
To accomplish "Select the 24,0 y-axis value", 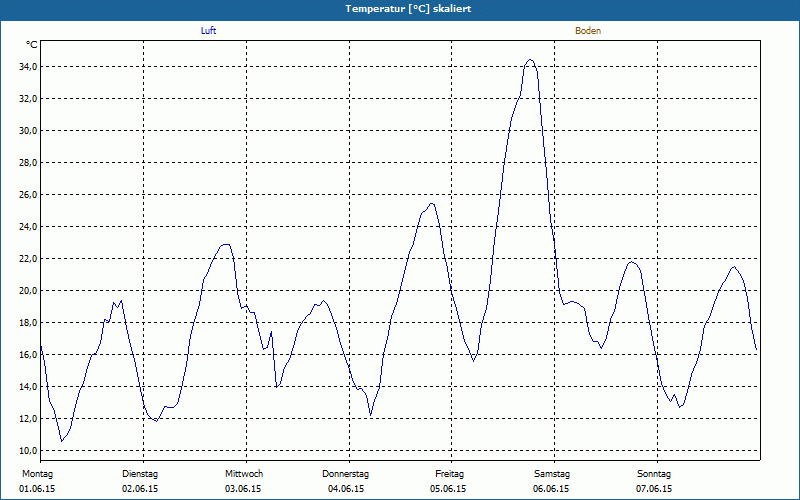I will [27, 227].
